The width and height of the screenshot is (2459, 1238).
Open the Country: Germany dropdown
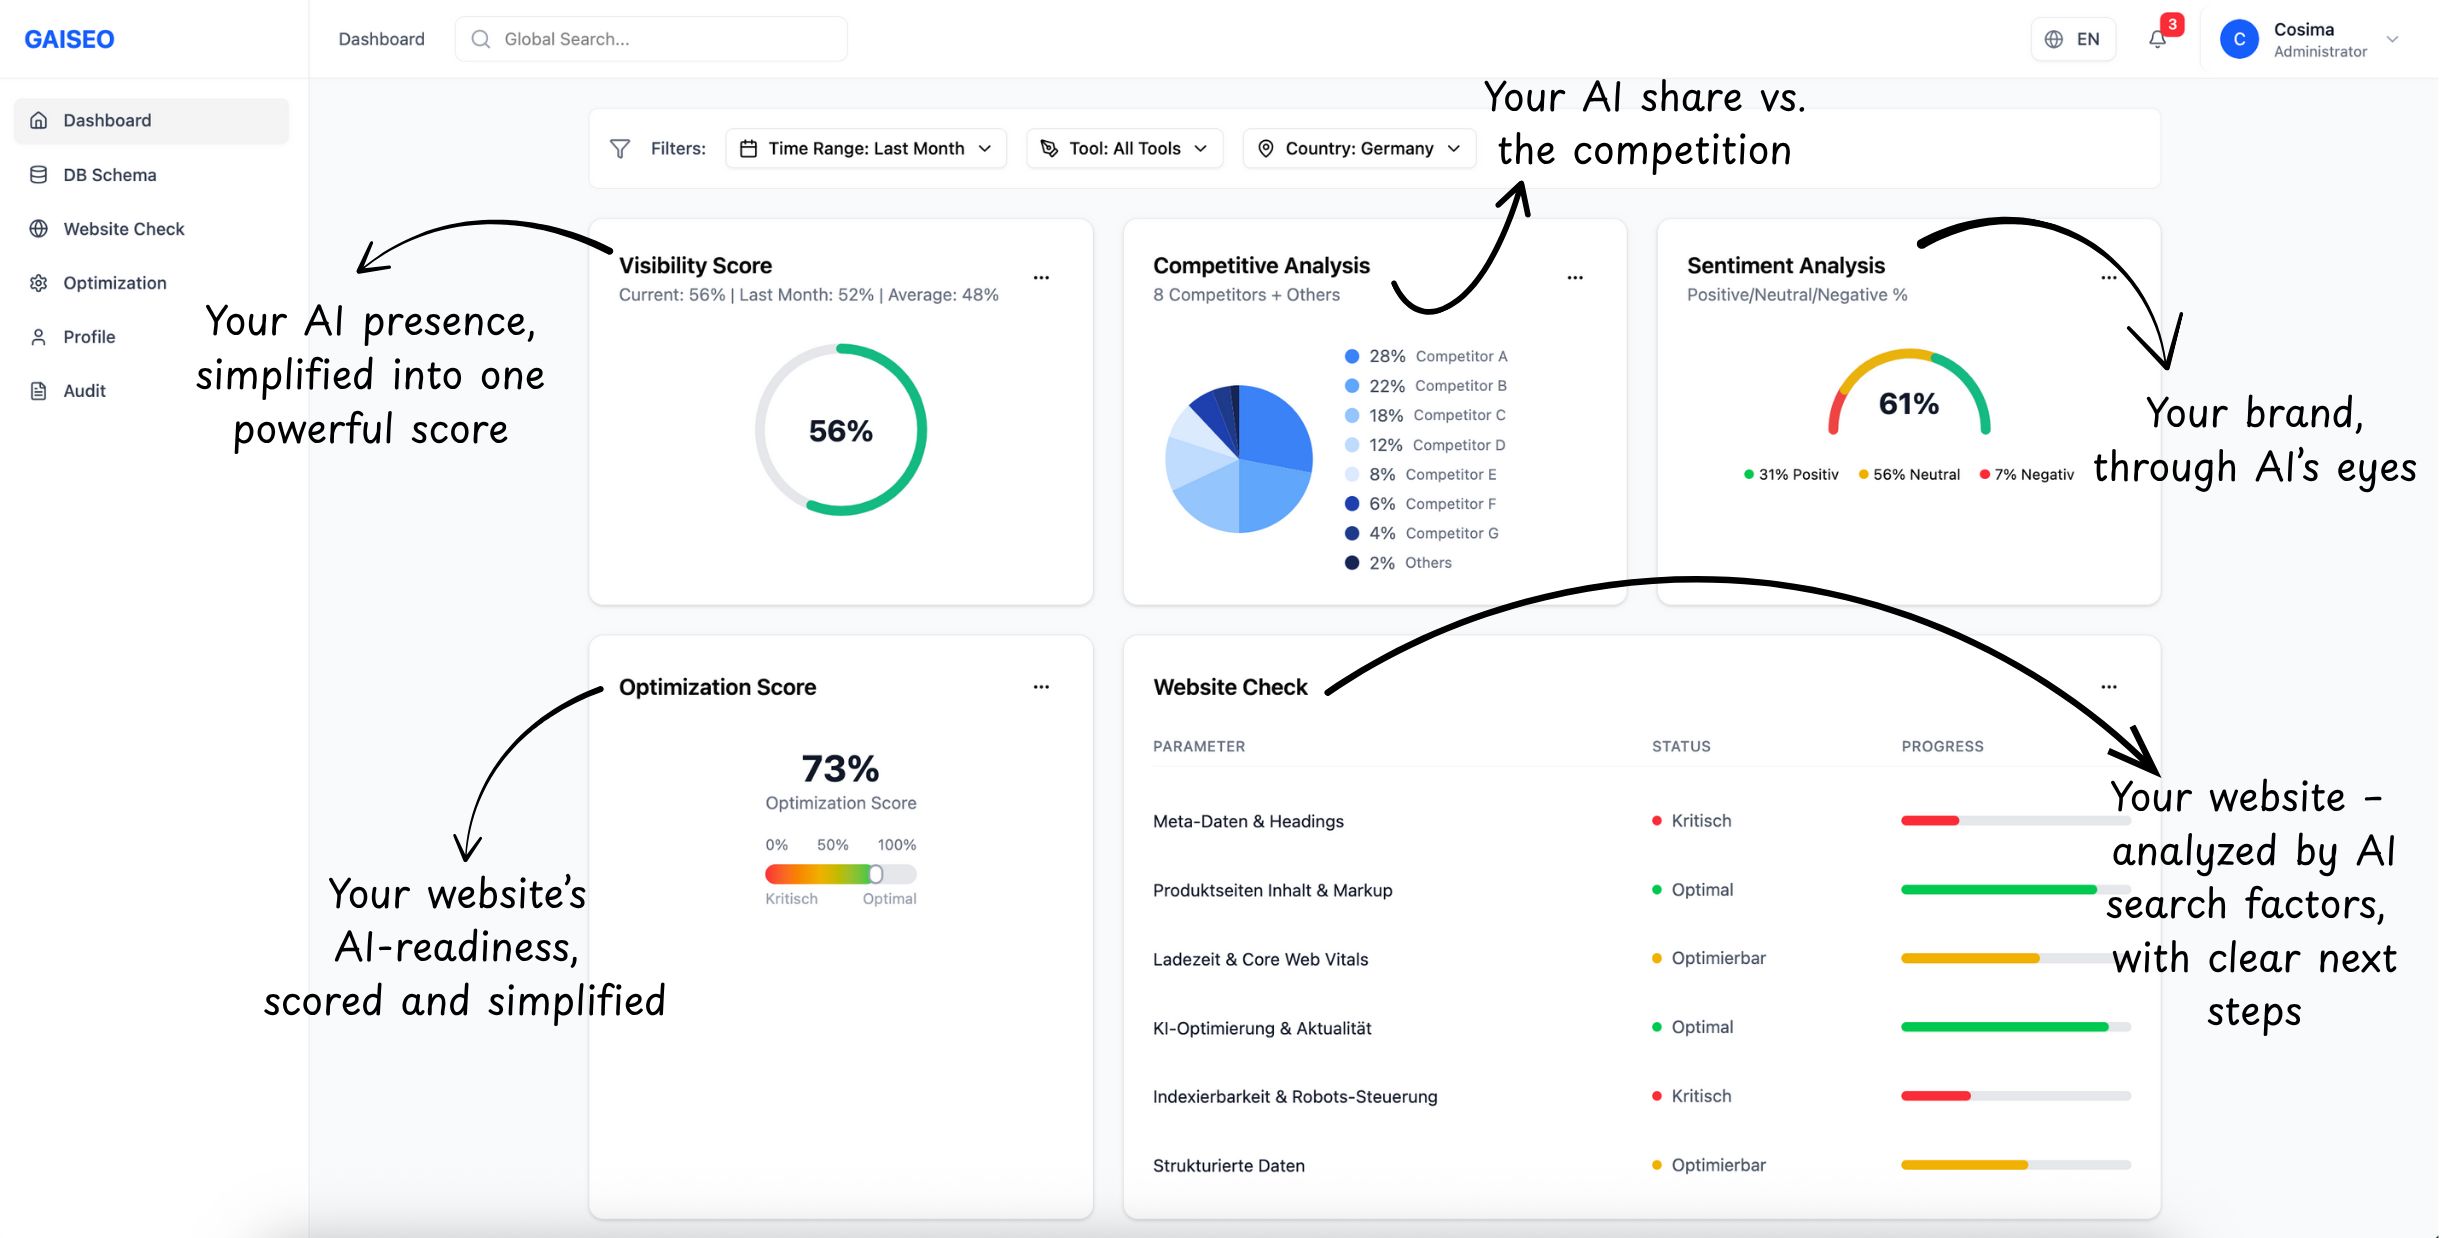(x=1359, y=148)
